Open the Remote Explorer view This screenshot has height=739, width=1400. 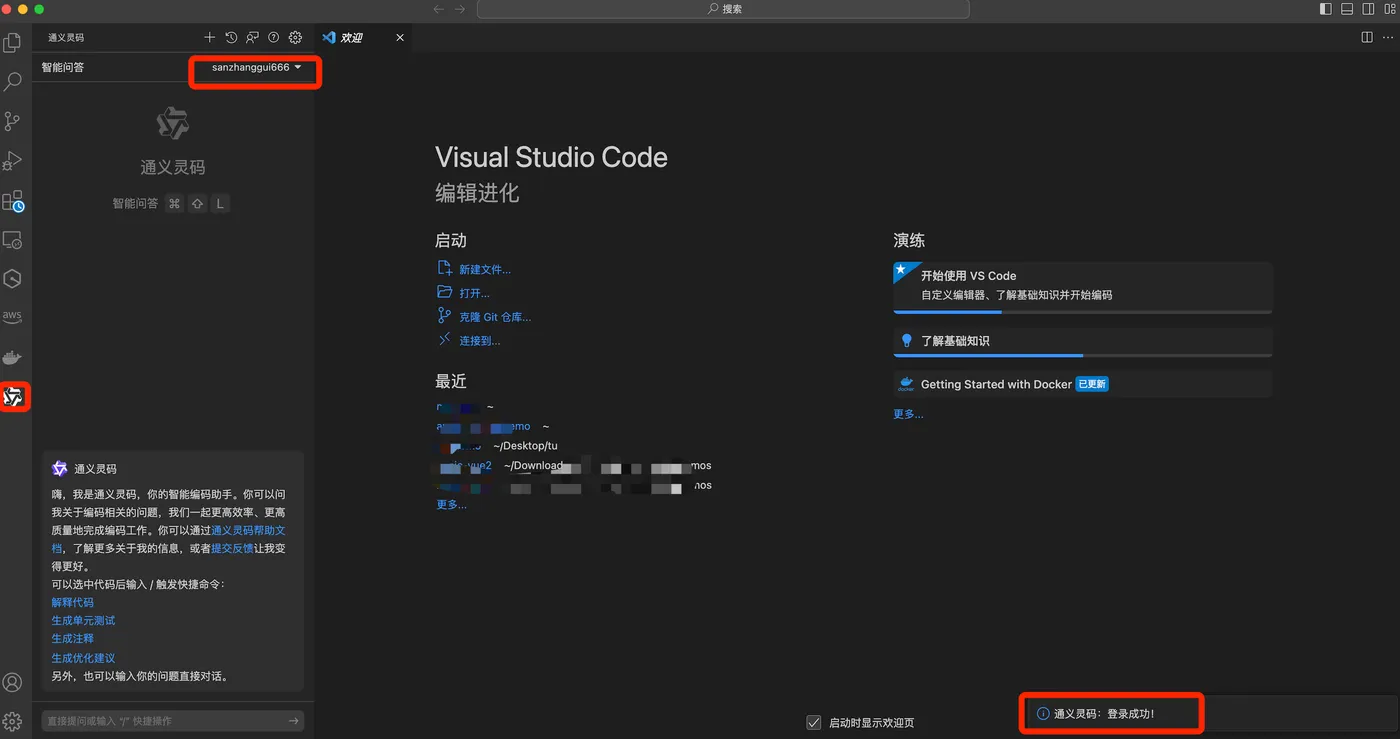pyautogui.click(x=12, y=241)
